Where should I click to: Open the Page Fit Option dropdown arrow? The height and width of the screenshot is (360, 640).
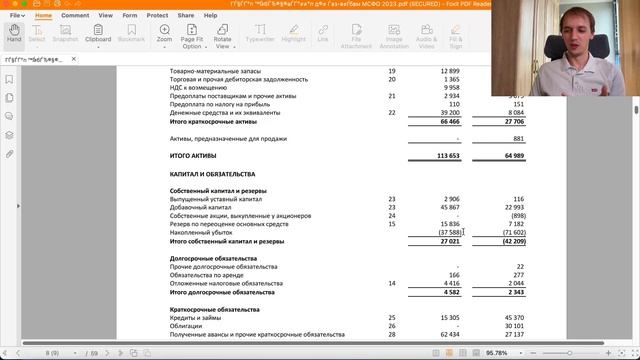pos(206,47)
